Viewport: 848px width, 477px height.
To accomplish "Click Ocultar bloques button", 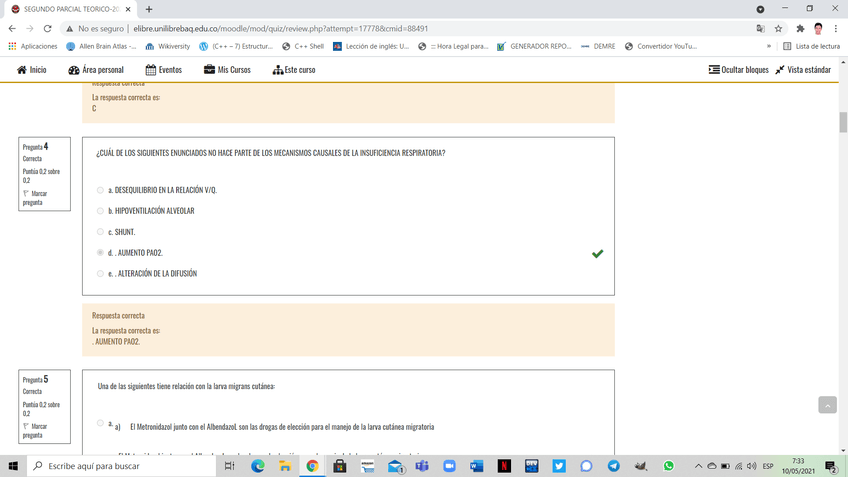I will click(738, 70).
